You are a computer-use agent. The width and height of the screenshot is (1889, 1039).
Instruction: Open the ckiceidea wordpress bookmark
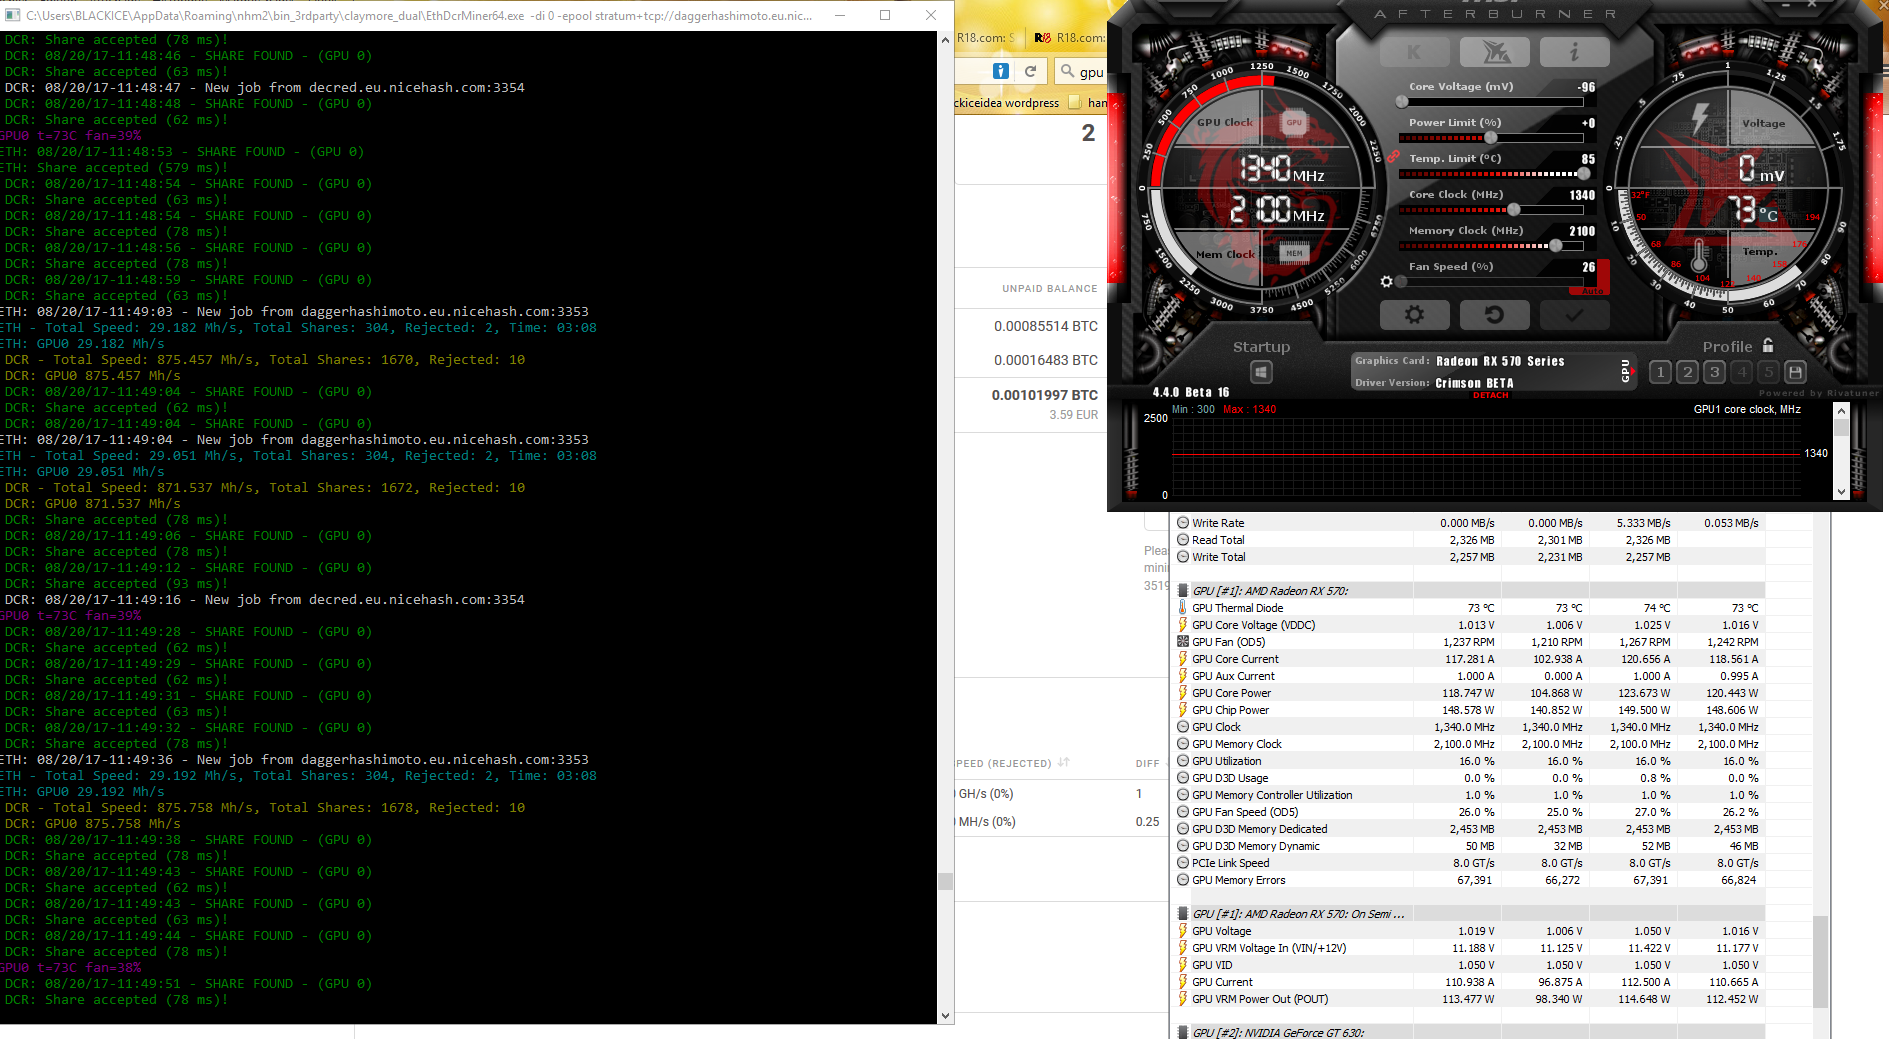pos(1007,102)
